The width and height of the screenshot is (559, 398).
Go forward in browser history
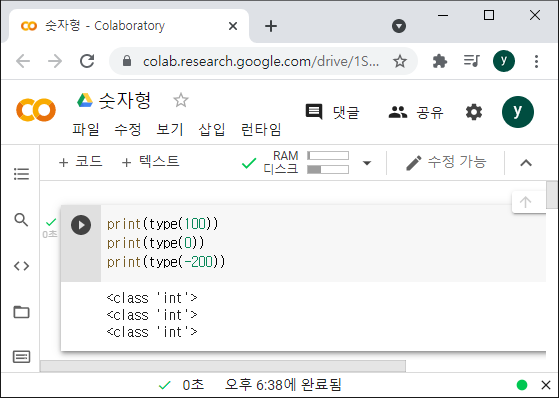[55, 61]
